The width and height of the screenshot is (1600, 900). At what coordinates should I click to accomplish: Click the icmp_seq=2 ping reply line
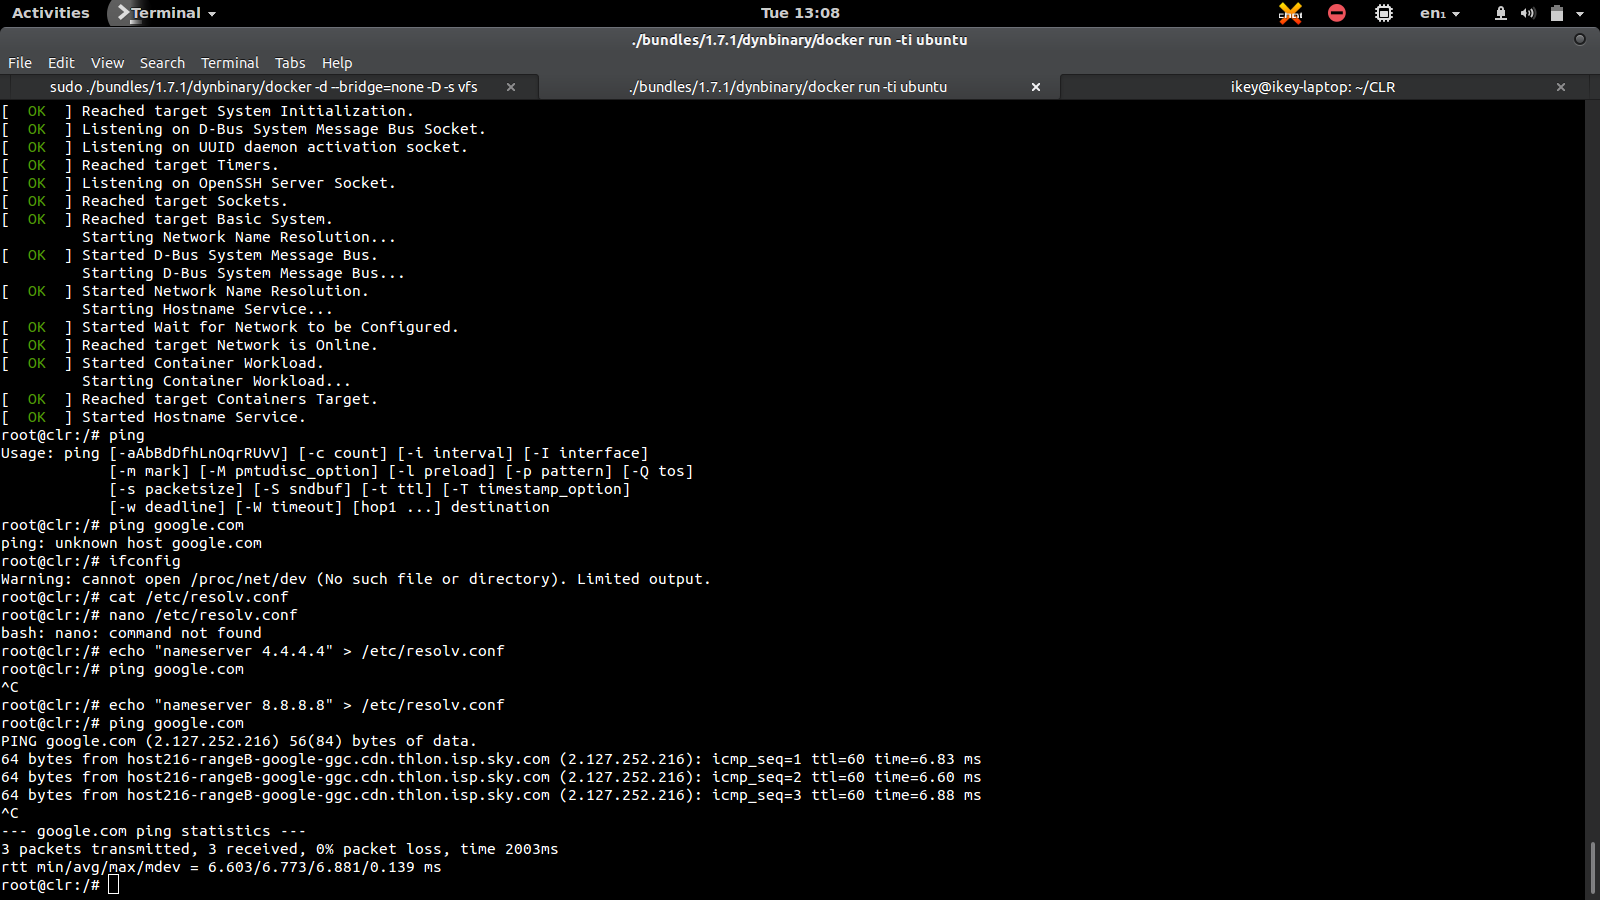tap(491, 777)
